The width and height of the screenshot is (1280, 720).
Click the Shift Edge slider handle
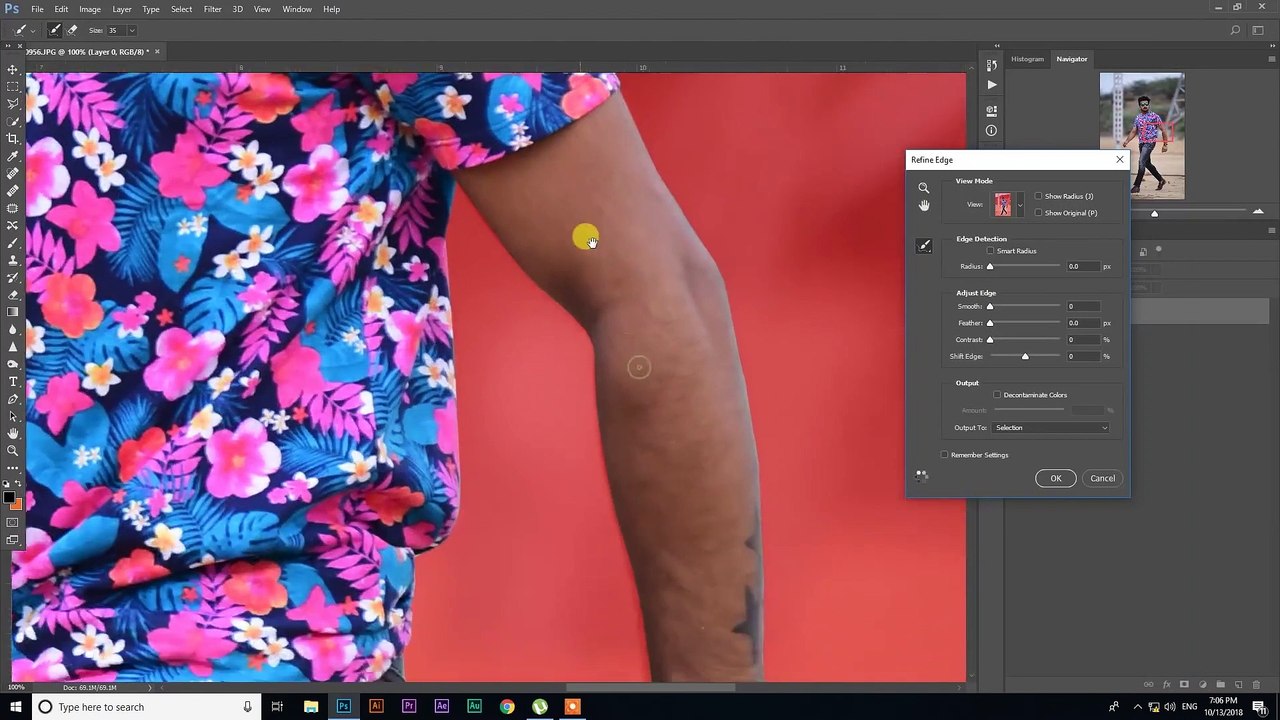(1025, 357)
